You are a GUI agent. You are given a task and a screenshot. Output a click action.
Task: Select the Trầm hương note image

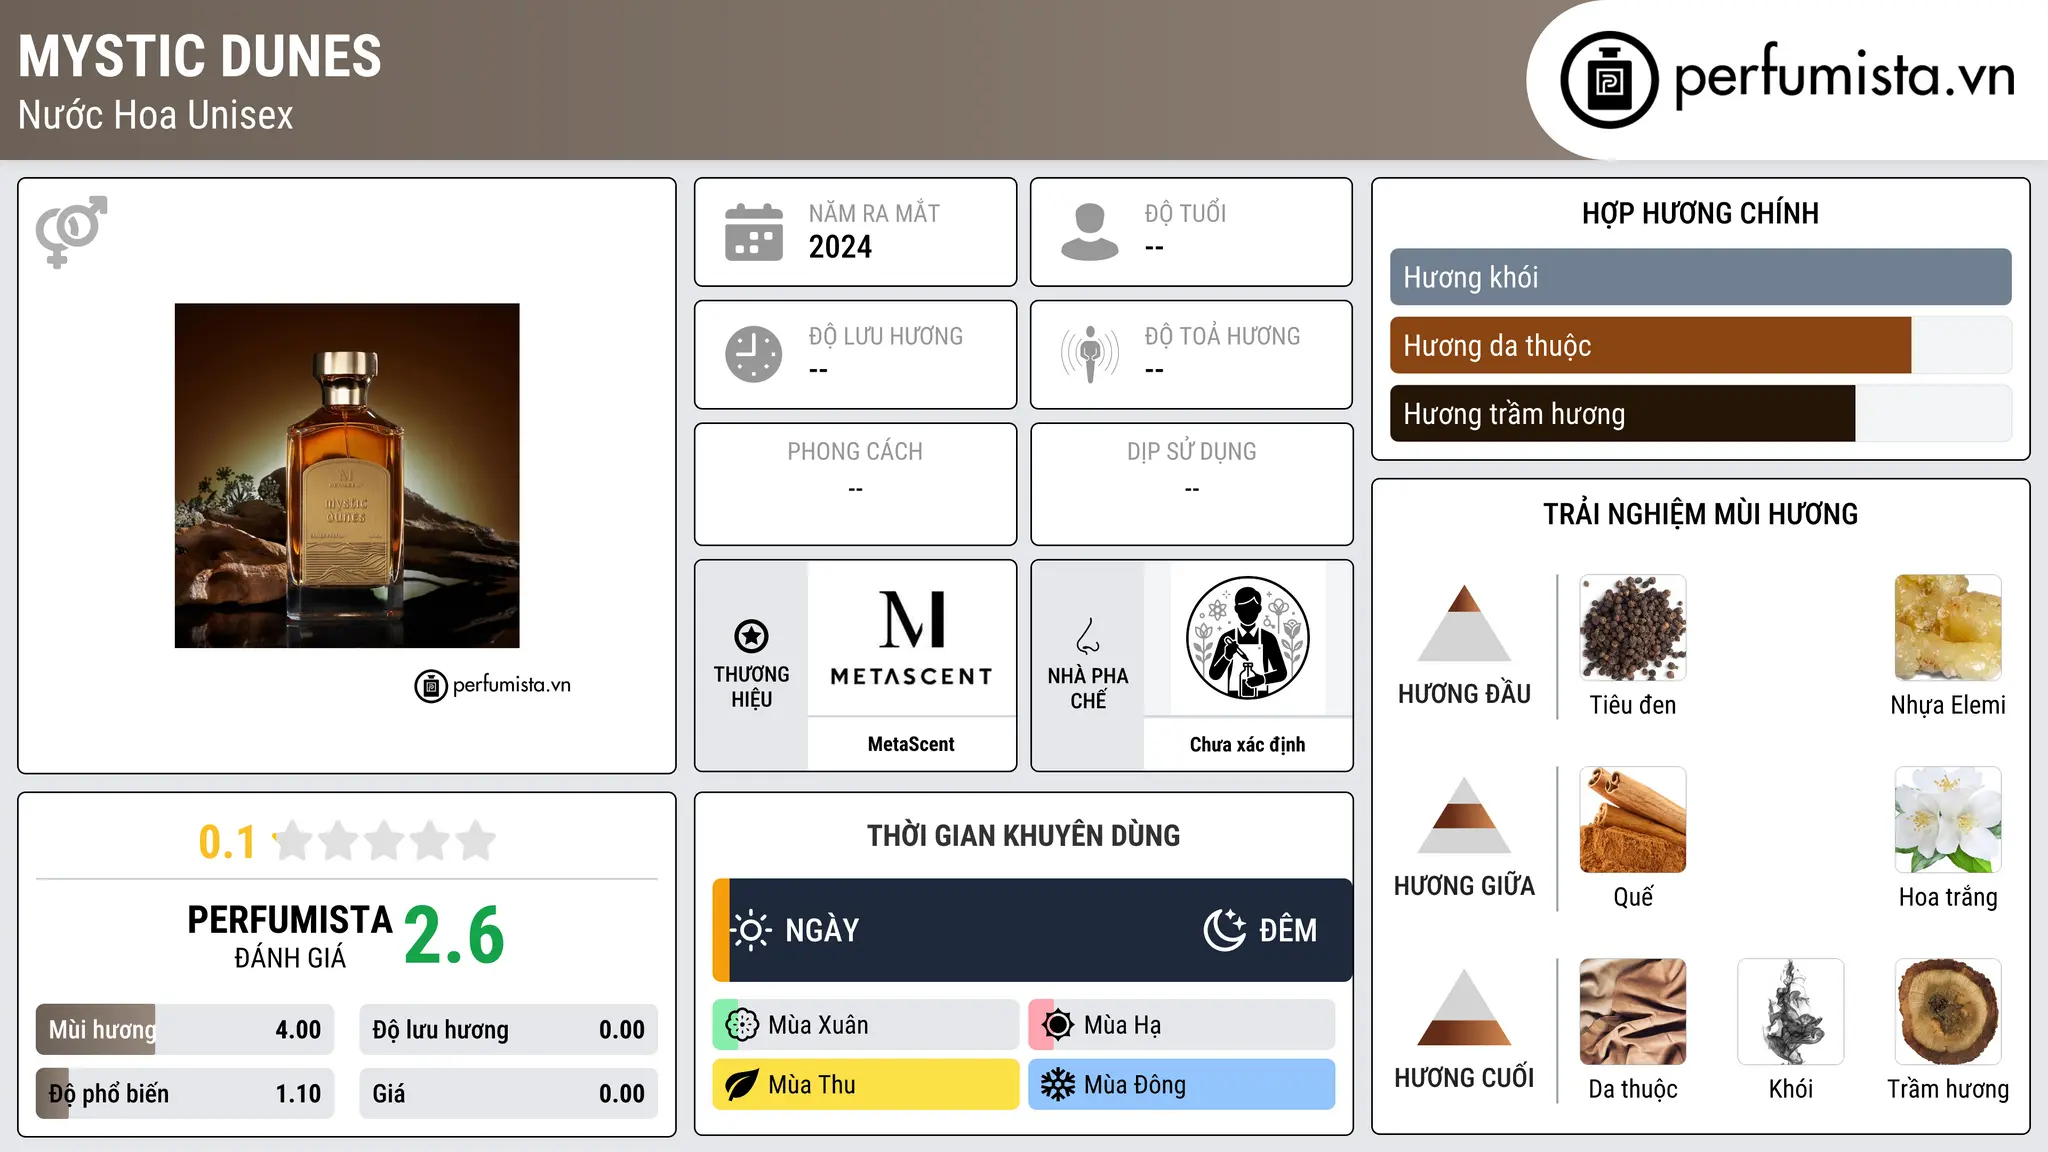tap(1948, 1012)
